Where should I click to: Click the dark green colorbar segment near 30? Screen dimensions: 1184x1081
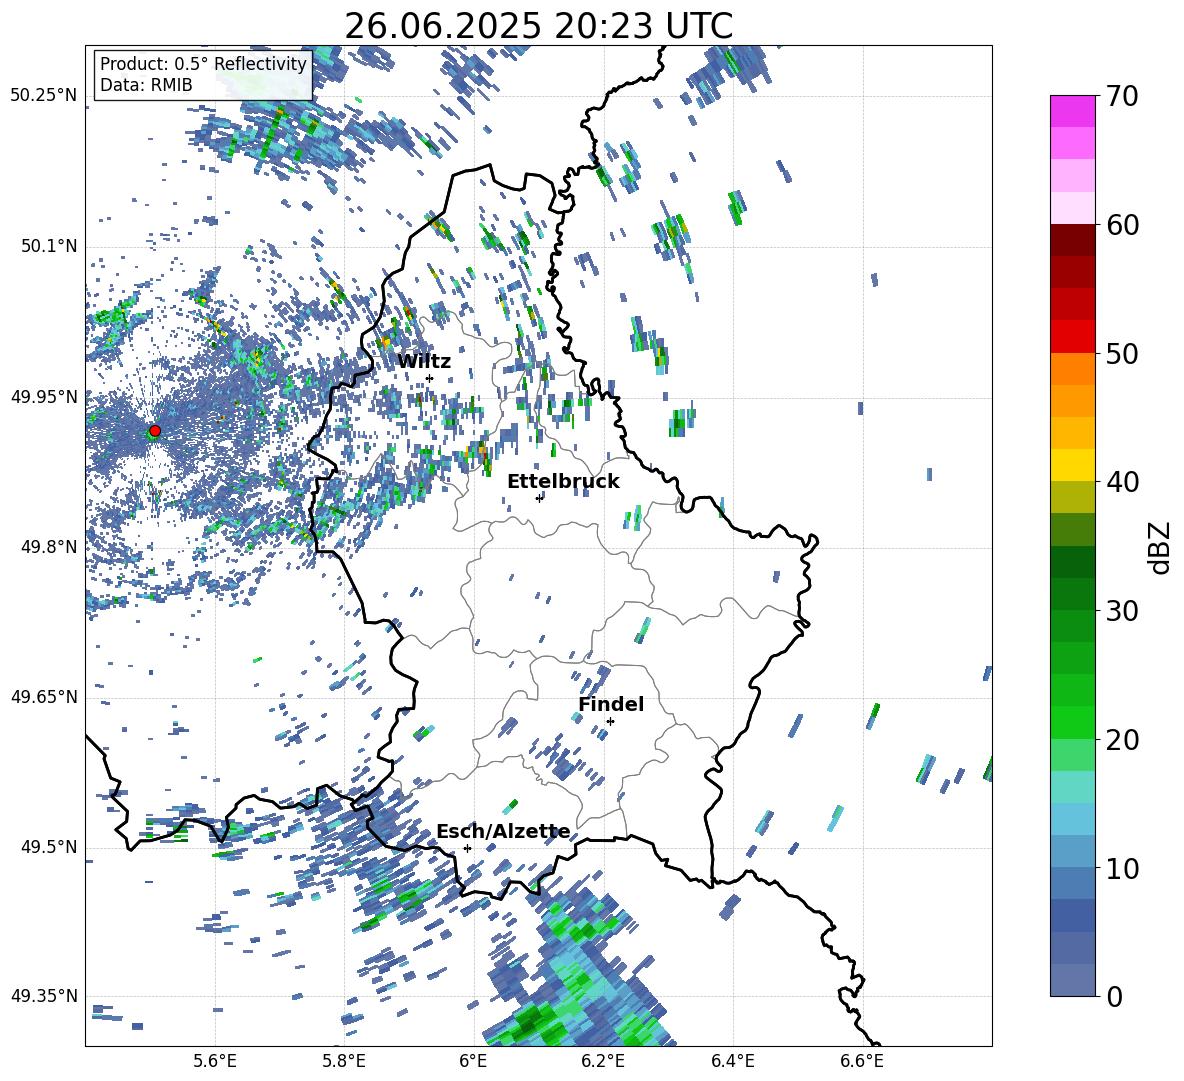point(1072,594)
